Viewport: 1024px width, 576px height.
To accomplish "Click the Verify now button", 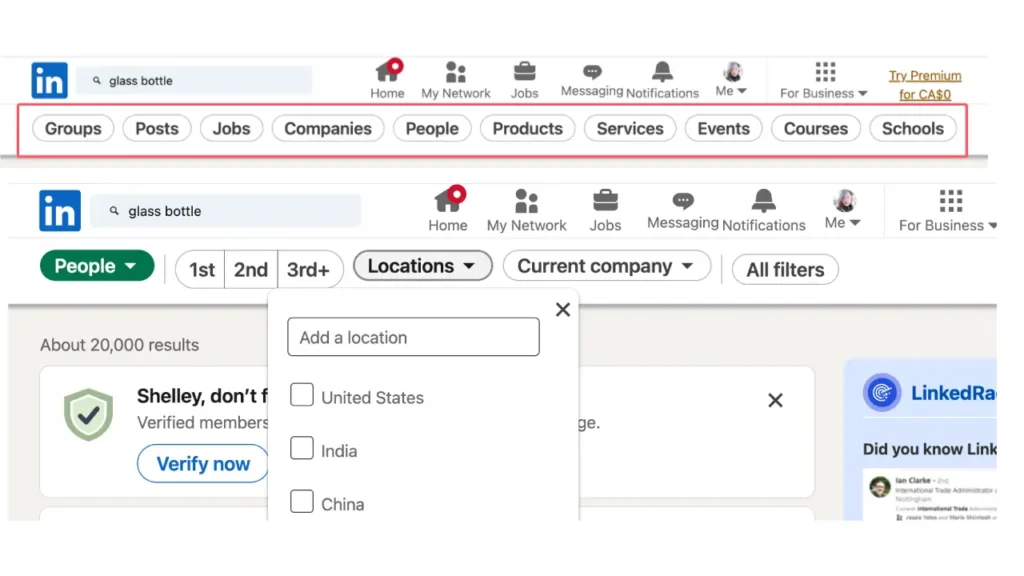I will tap(202, 464).
